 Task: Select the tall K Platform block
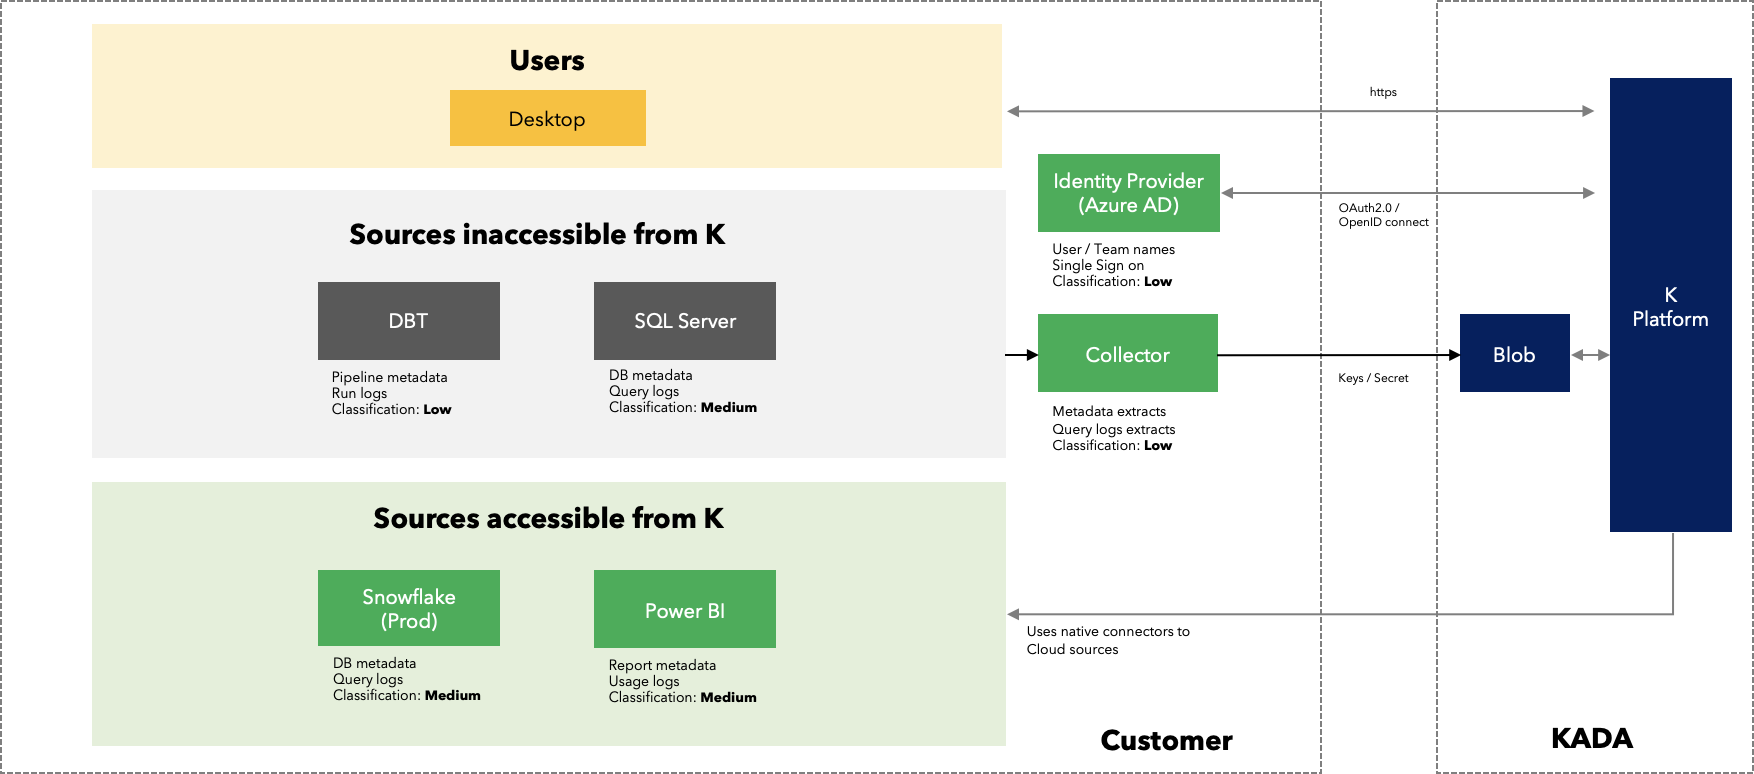1670,305
